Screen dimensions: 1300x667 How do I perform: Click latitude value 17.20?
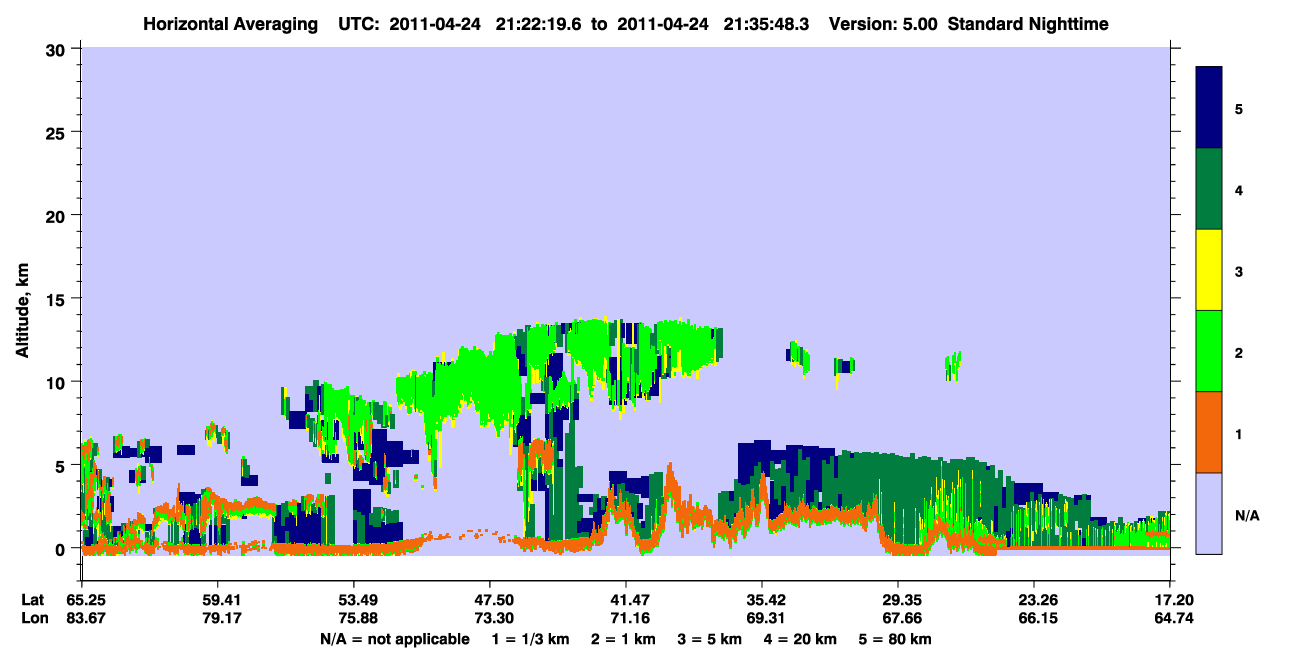click(x=1174, y=600)
